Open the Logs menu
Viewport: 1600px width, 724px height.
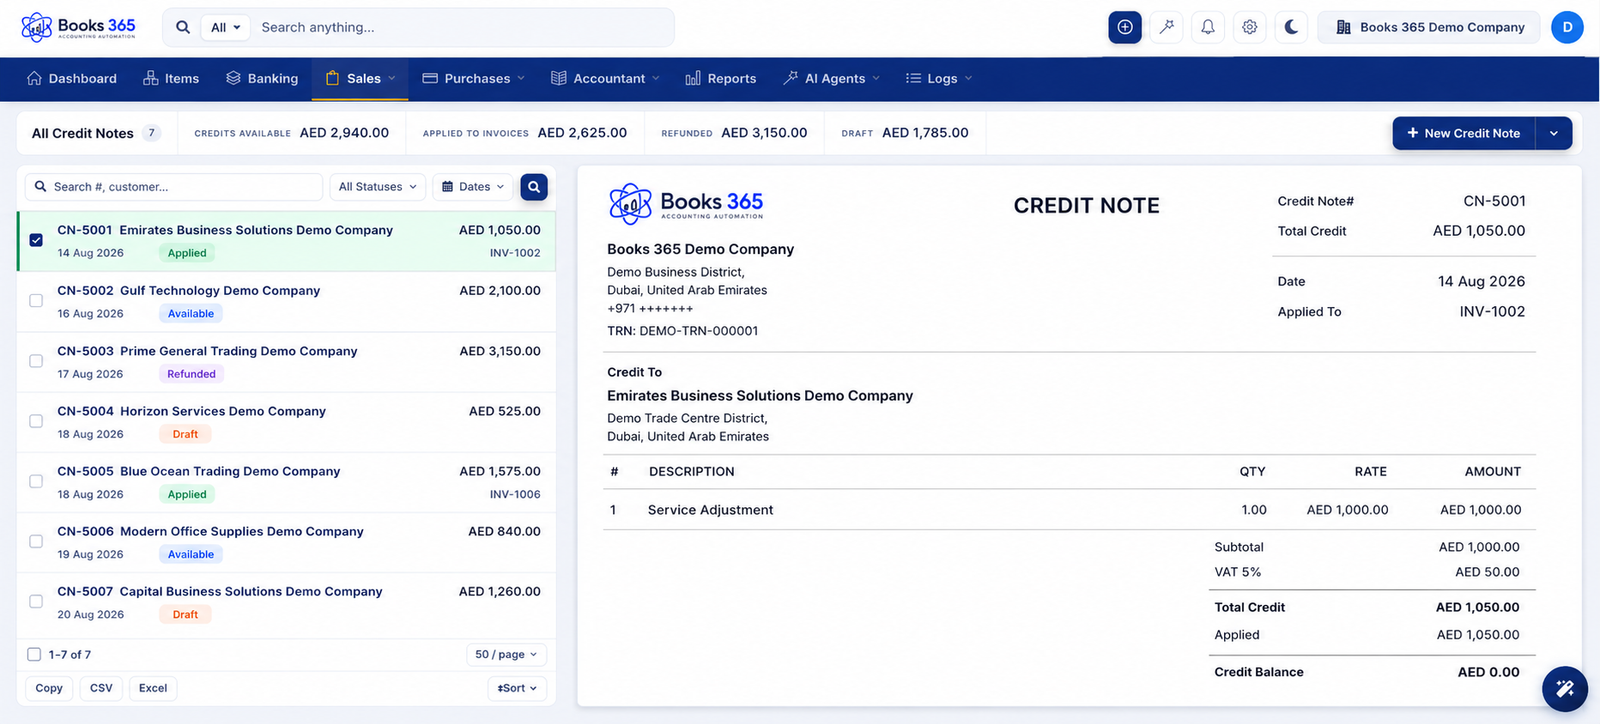(939, 78)
